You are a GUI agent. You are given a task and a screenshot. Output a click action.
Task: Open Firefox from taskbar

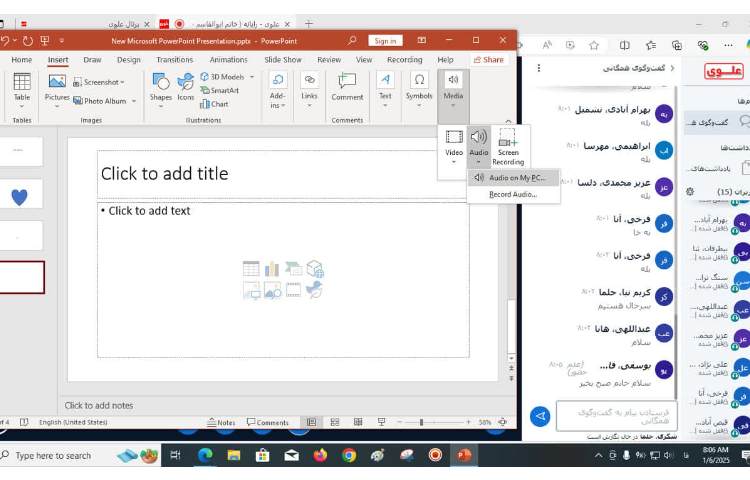tap(320, 455)
